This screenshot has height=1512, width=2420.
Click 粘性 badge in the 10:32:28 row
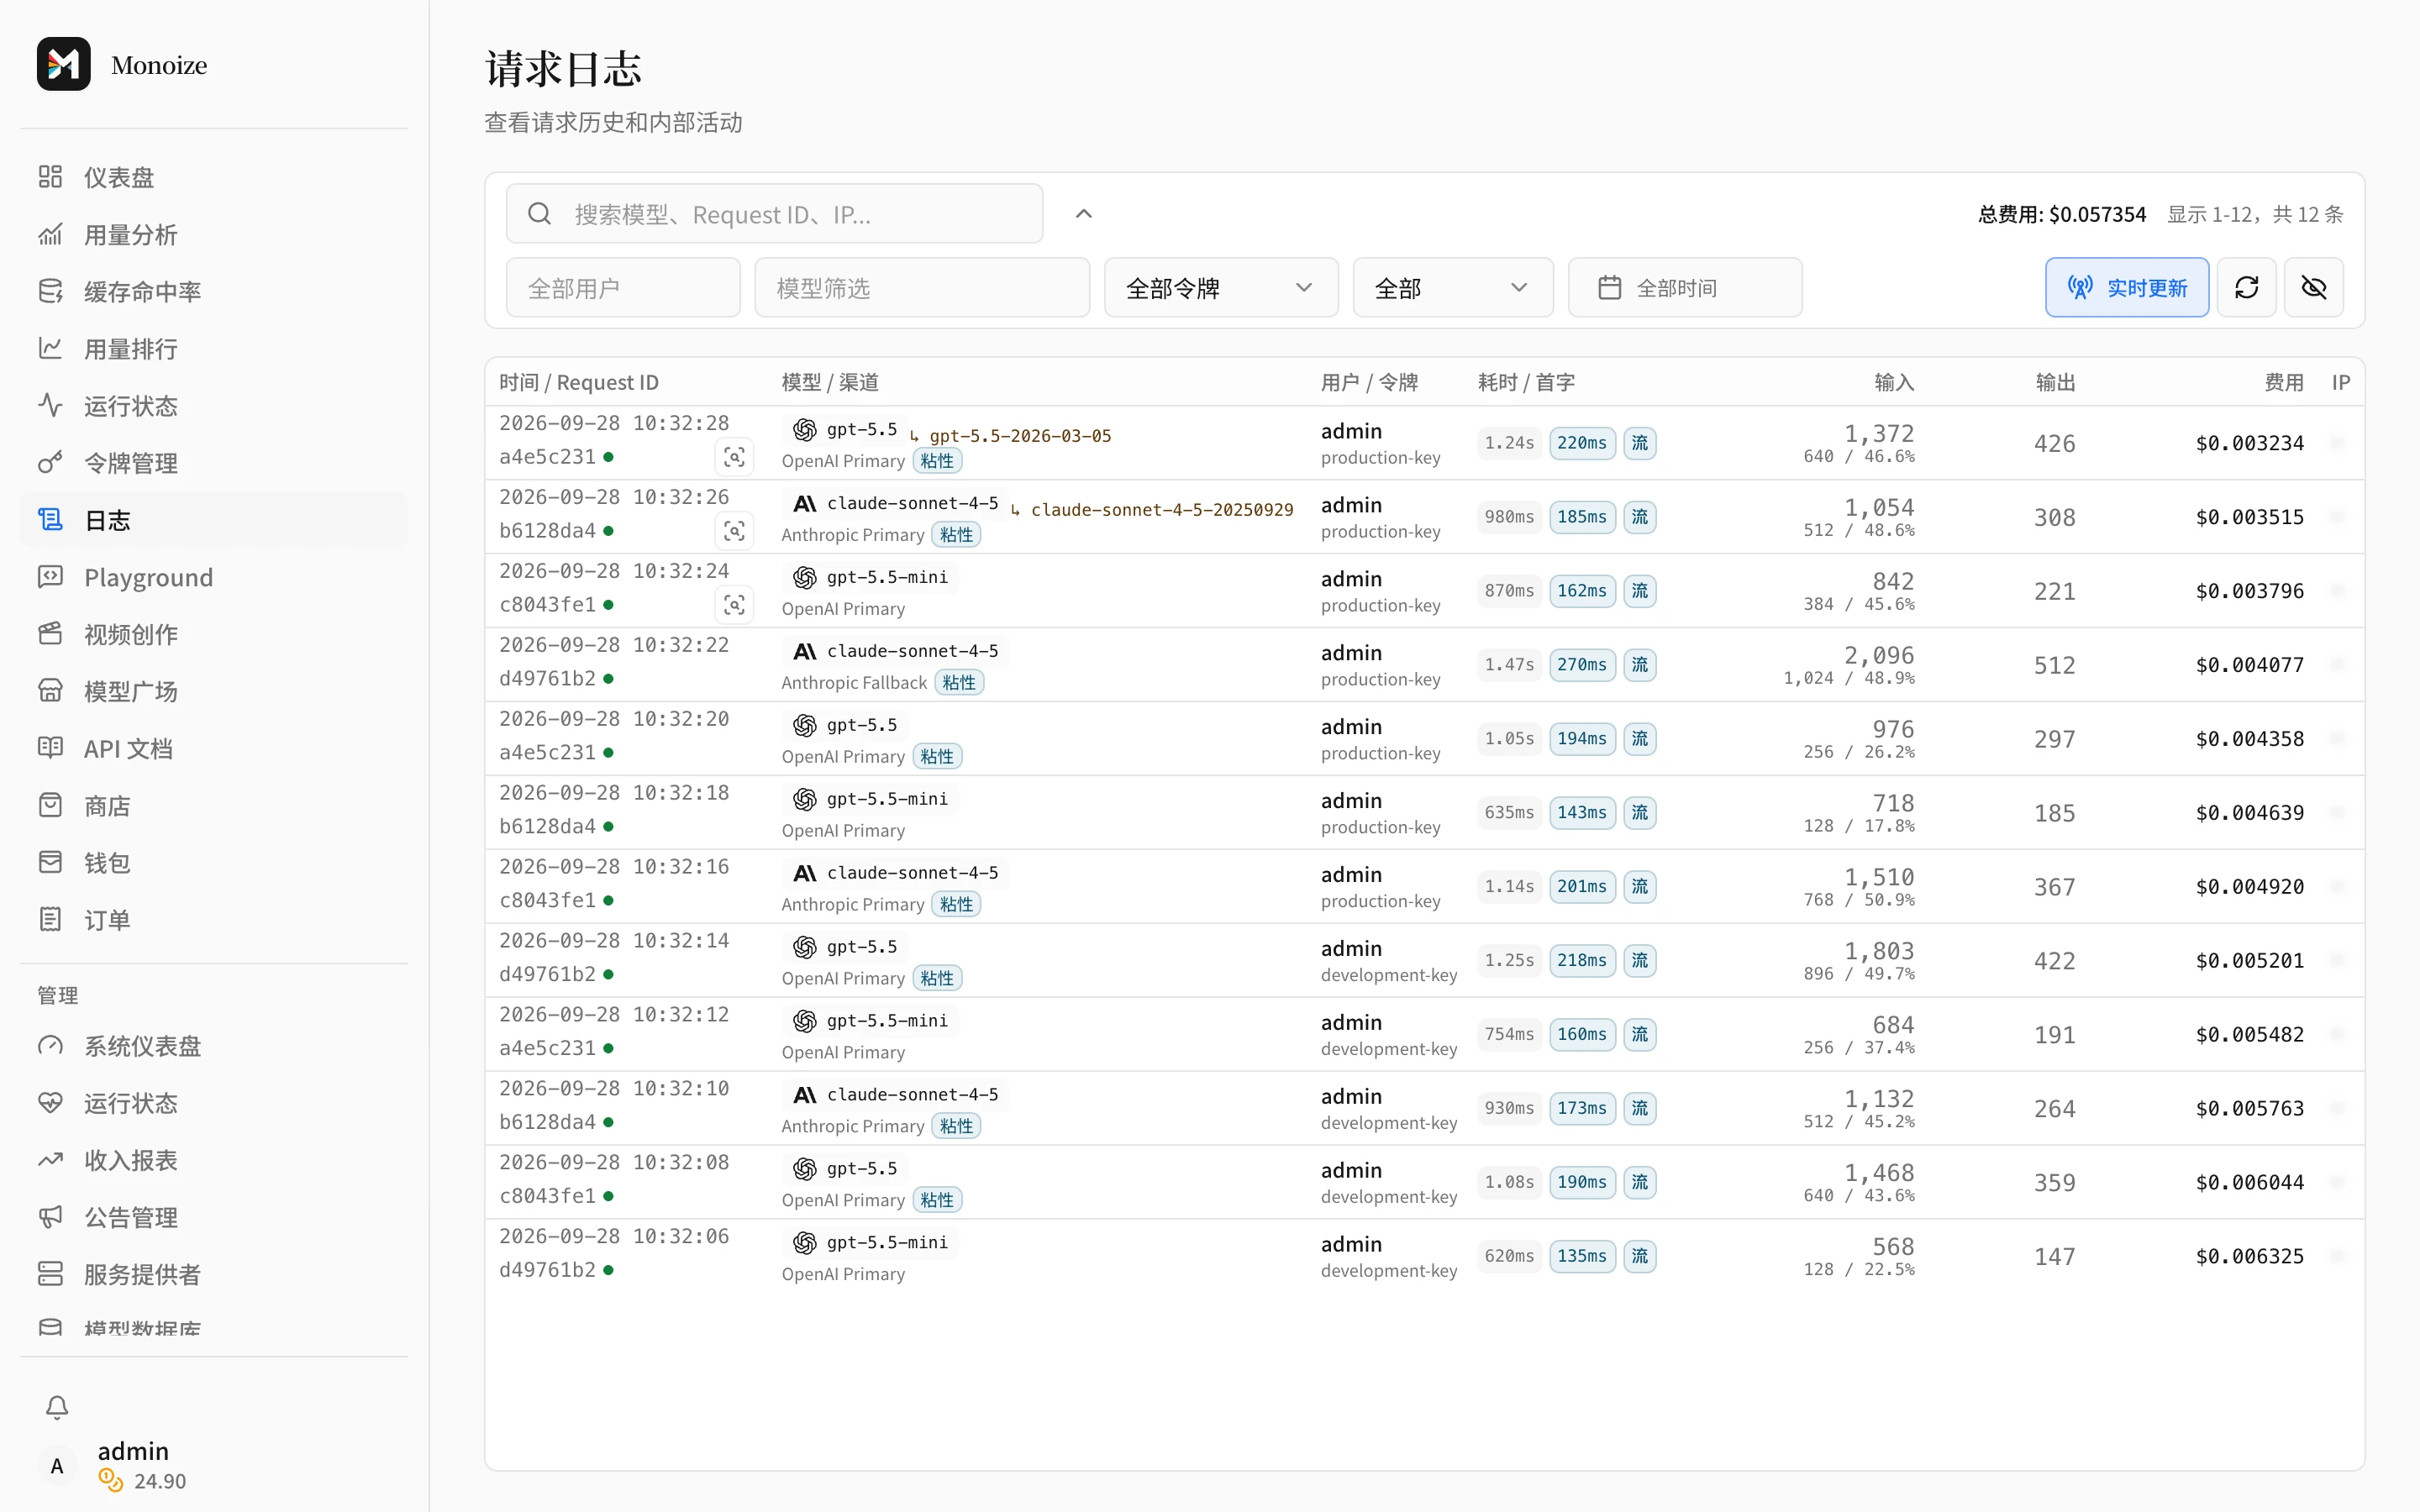click(x=937, y=461)
